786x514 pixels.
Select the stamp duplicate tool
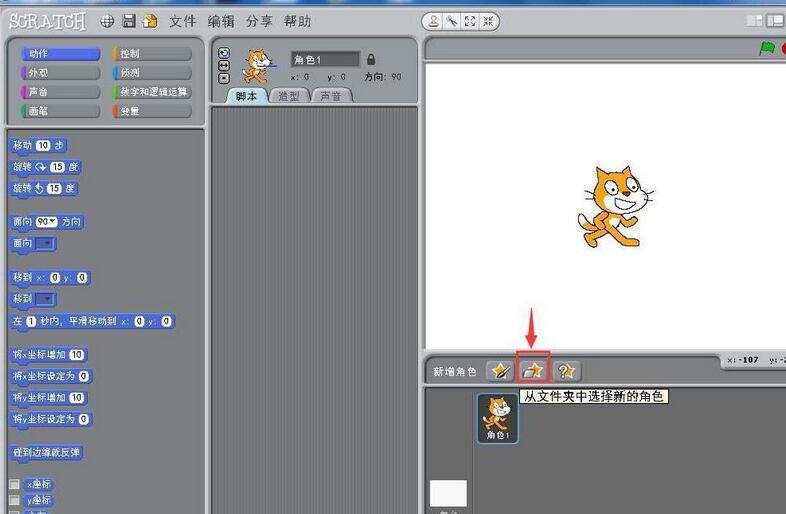[x=433, y=21]
